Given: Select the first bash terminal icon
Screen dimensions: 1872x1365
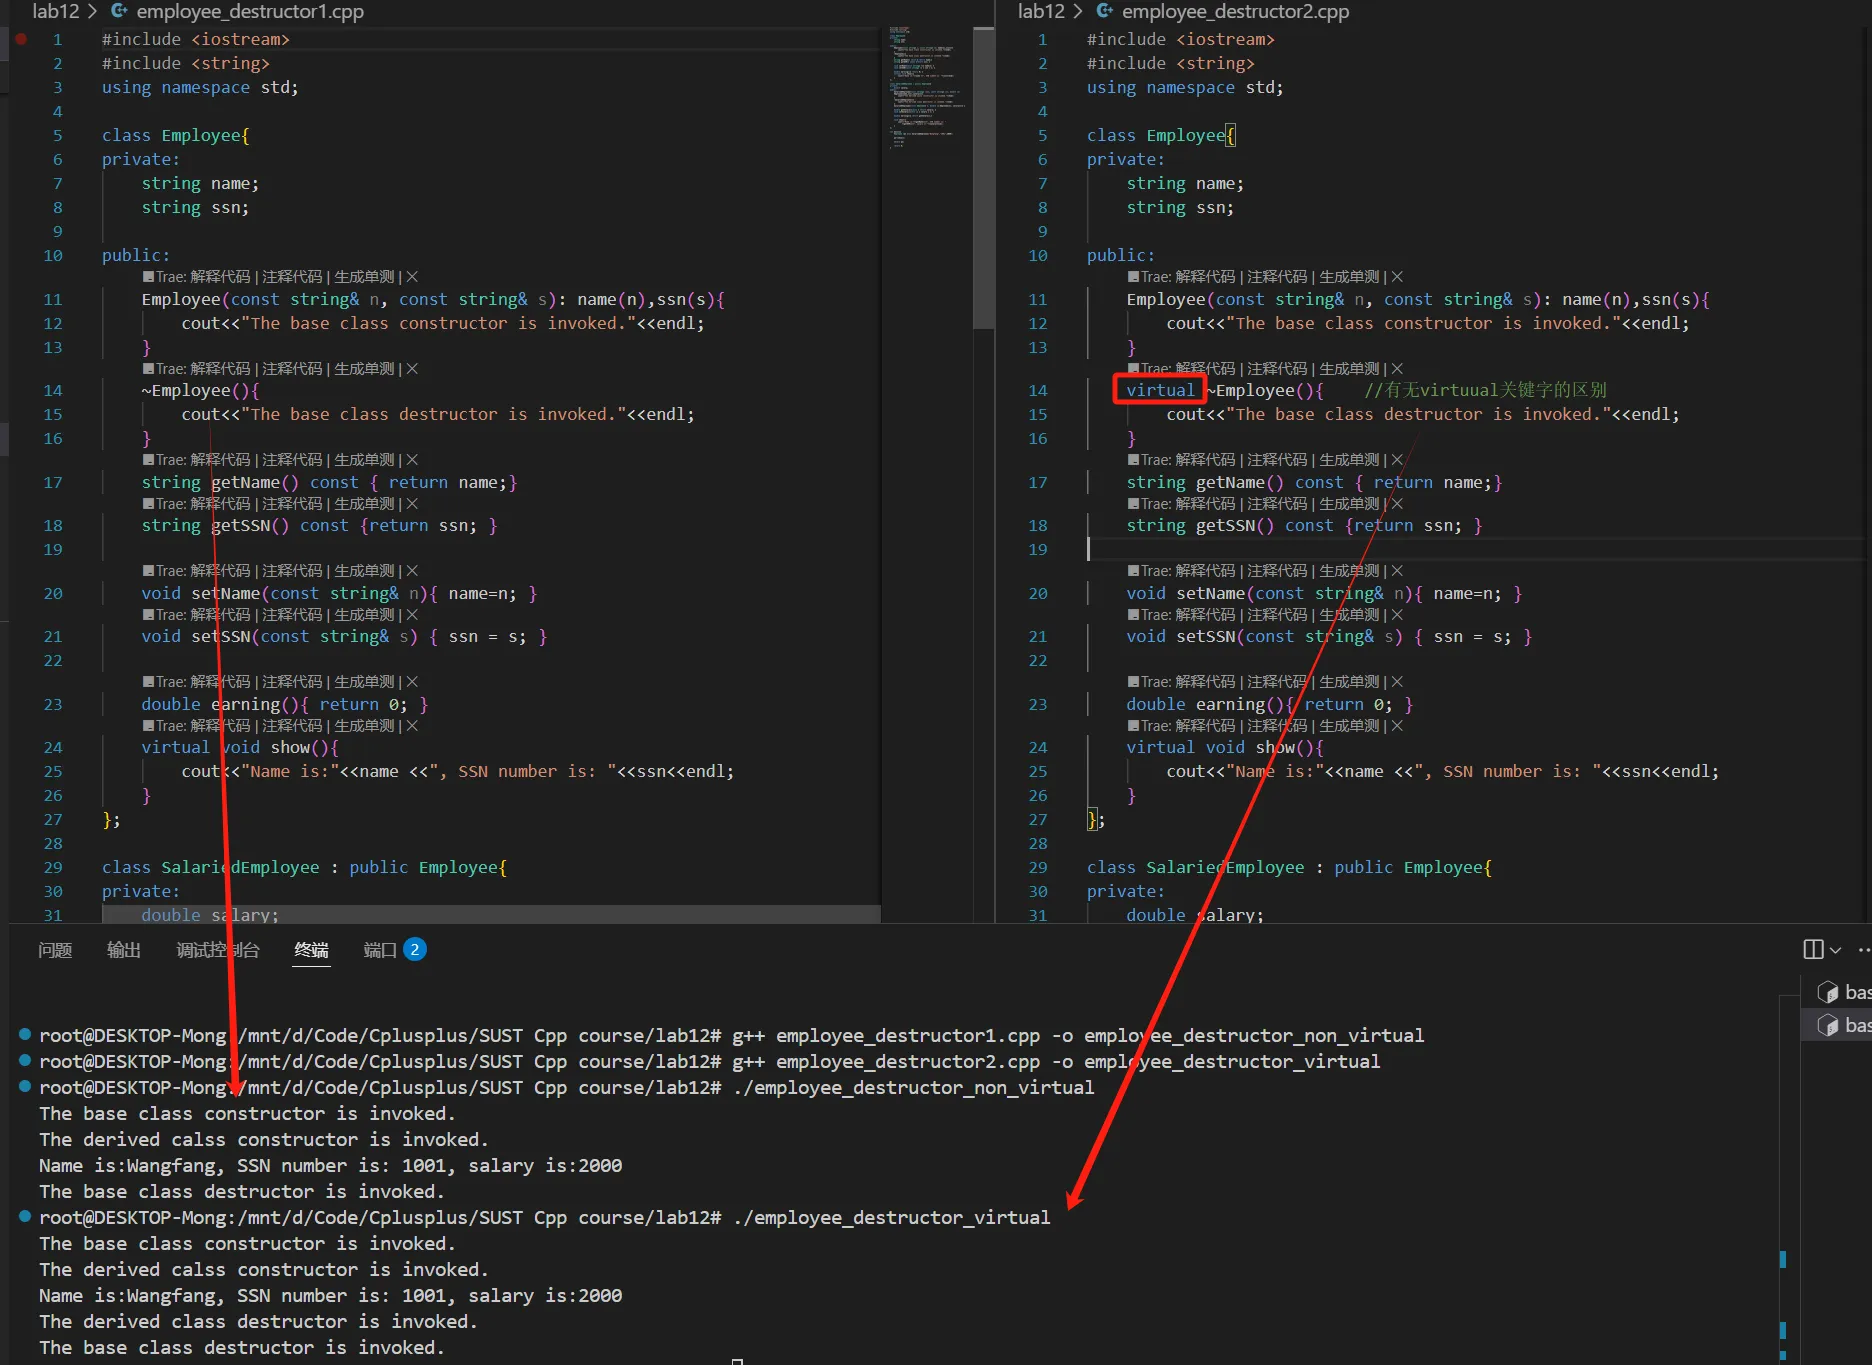Looking at the screenshot, I should (1828, 992).
